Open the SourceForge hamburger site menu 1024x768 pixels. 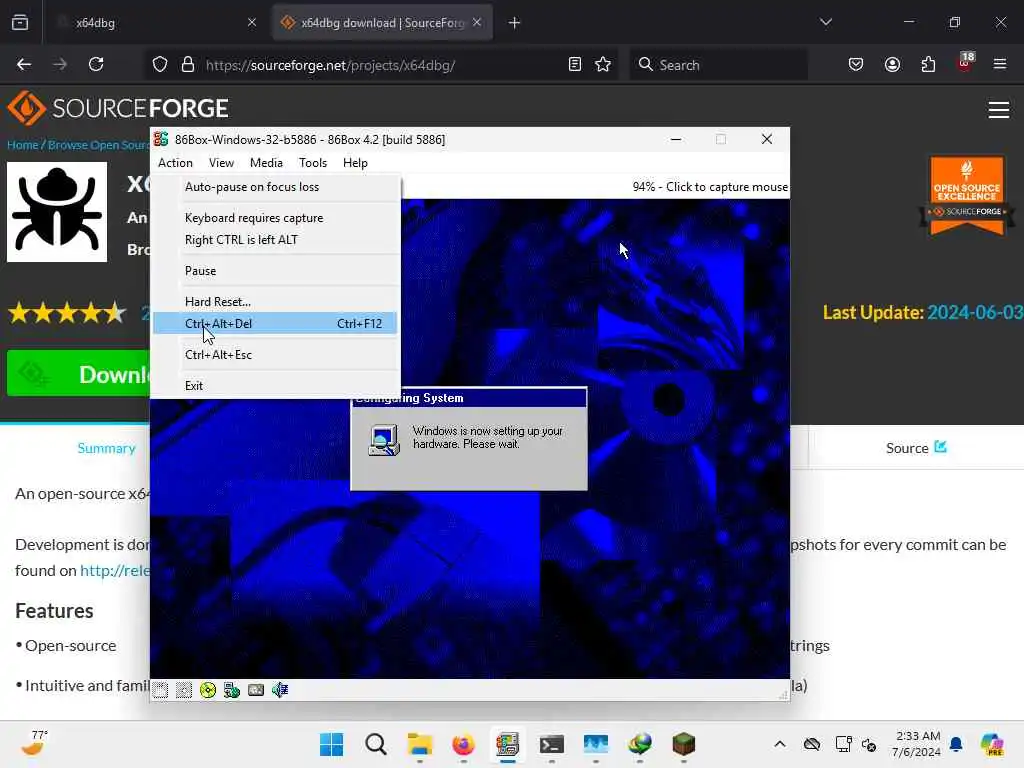[x=999, y=110]
